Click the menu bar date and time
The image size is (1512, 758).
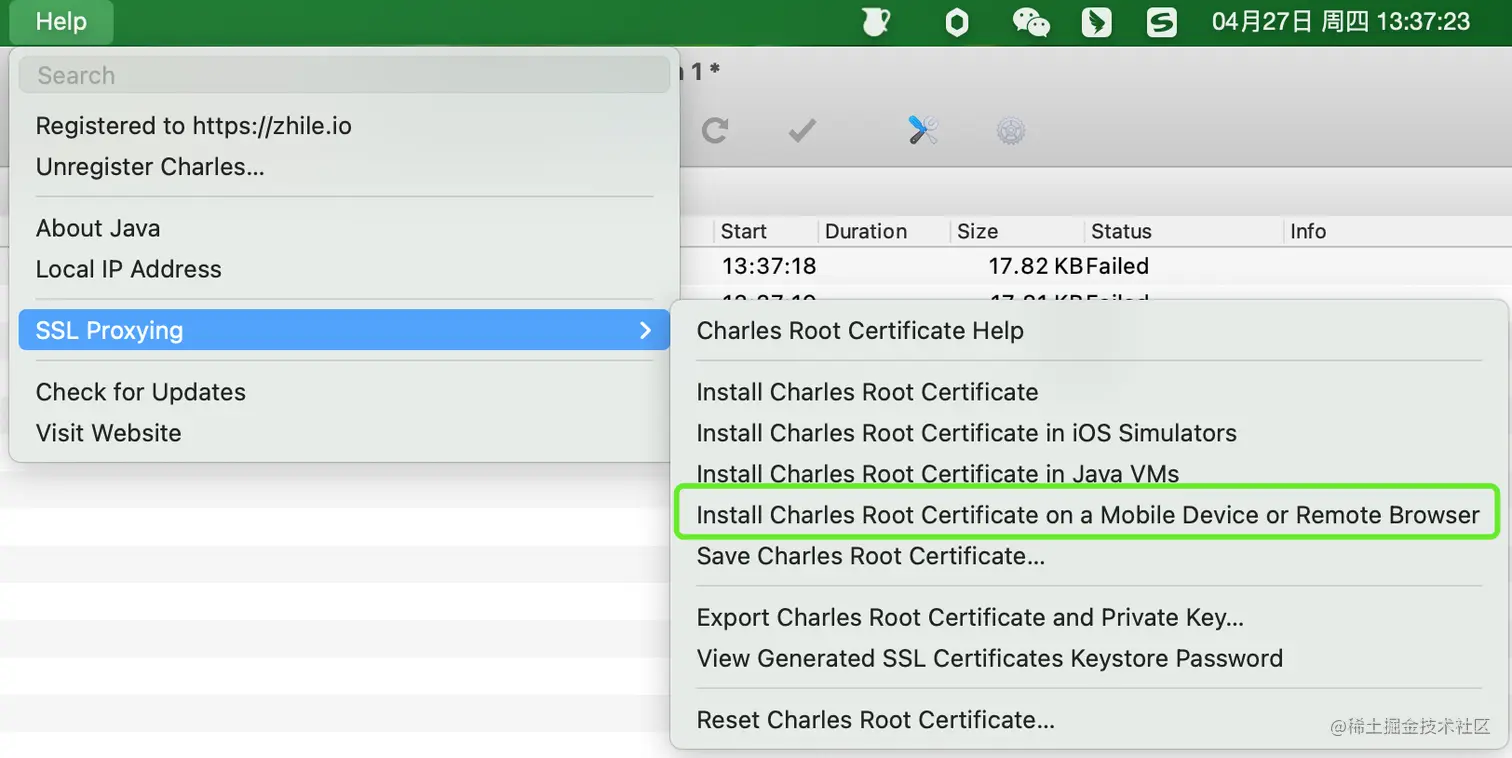point(1341,21)
